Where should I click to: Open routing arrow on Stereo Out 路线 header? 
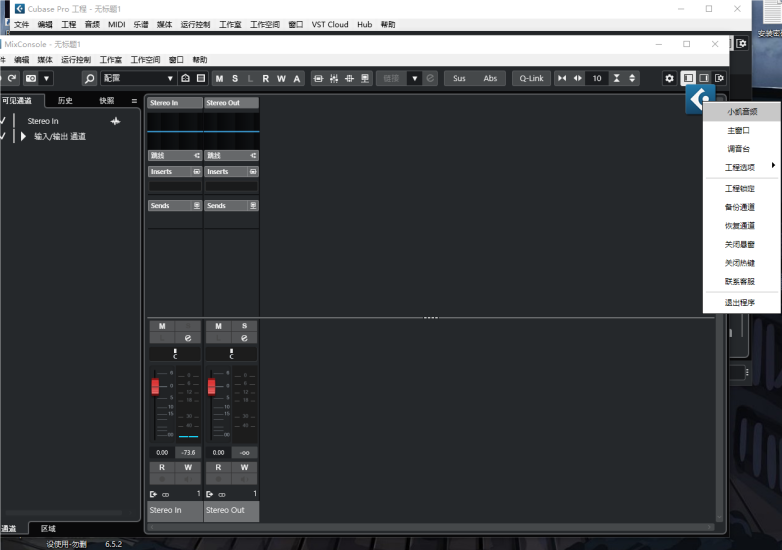253,156
